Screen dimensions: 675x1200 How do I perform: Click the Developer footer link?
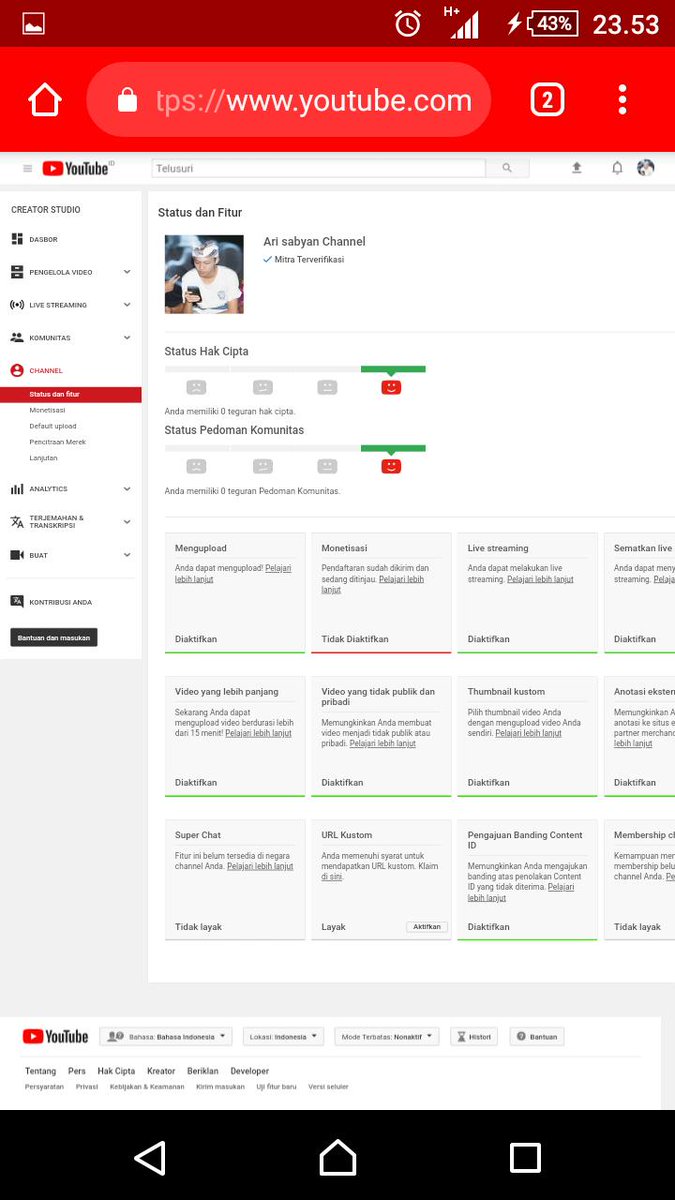[250, 1071]
